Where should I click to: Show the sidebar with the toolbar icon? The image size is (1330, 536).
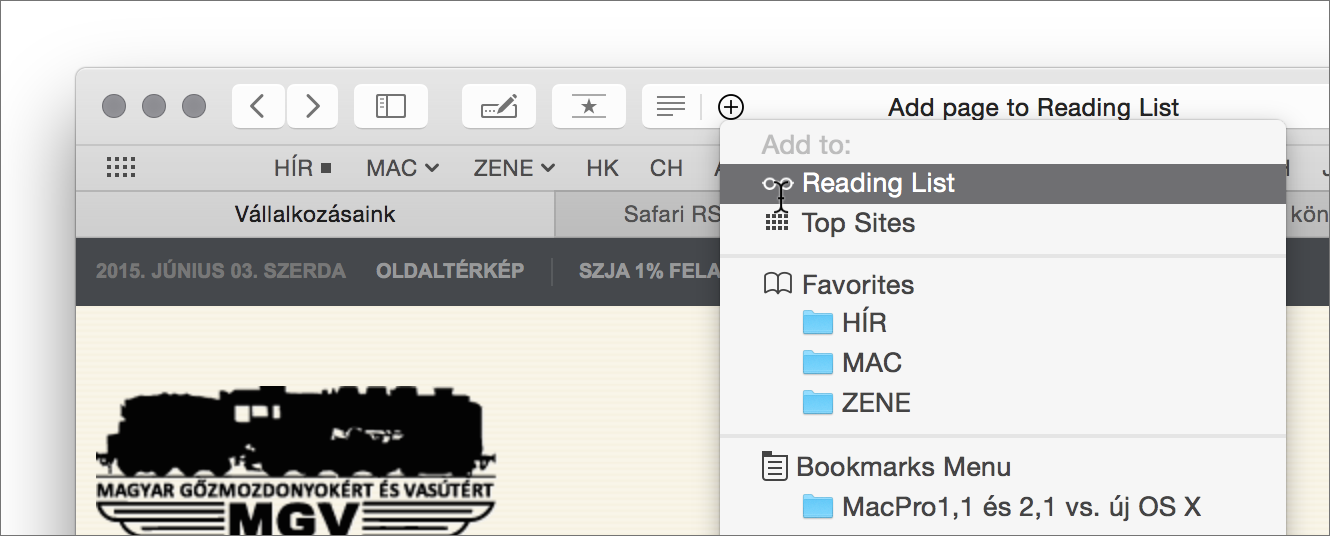[x=391, y=106]
